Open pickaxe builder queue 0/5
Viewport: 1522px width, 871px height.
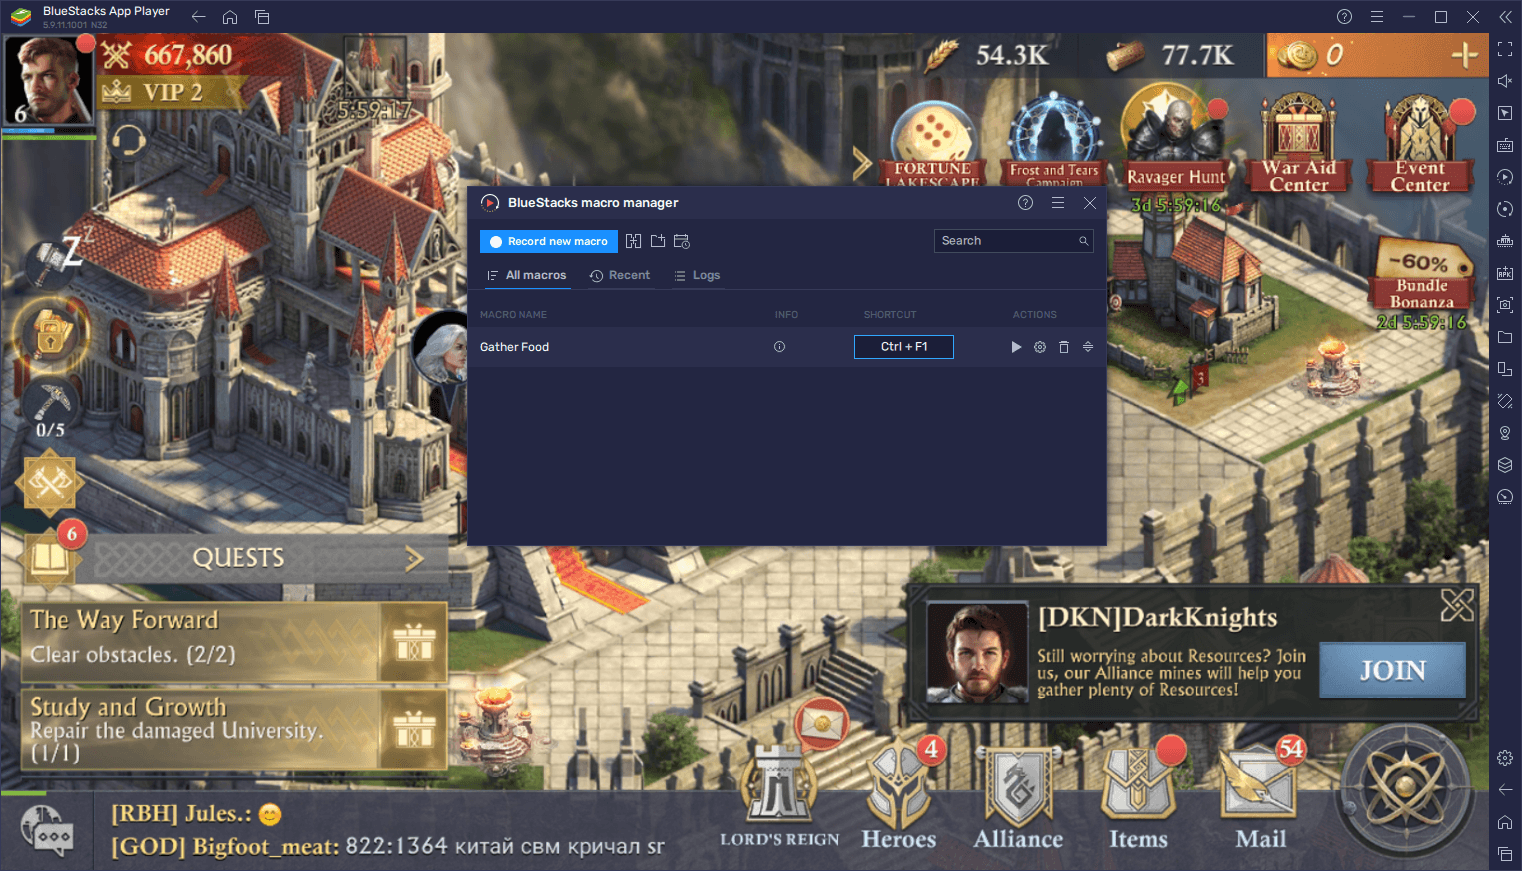point(50,410)
